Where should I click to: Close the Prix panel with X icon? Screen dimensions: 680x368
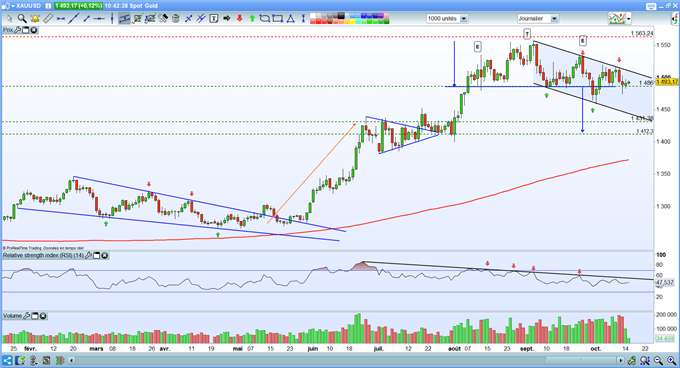[33, 30]
